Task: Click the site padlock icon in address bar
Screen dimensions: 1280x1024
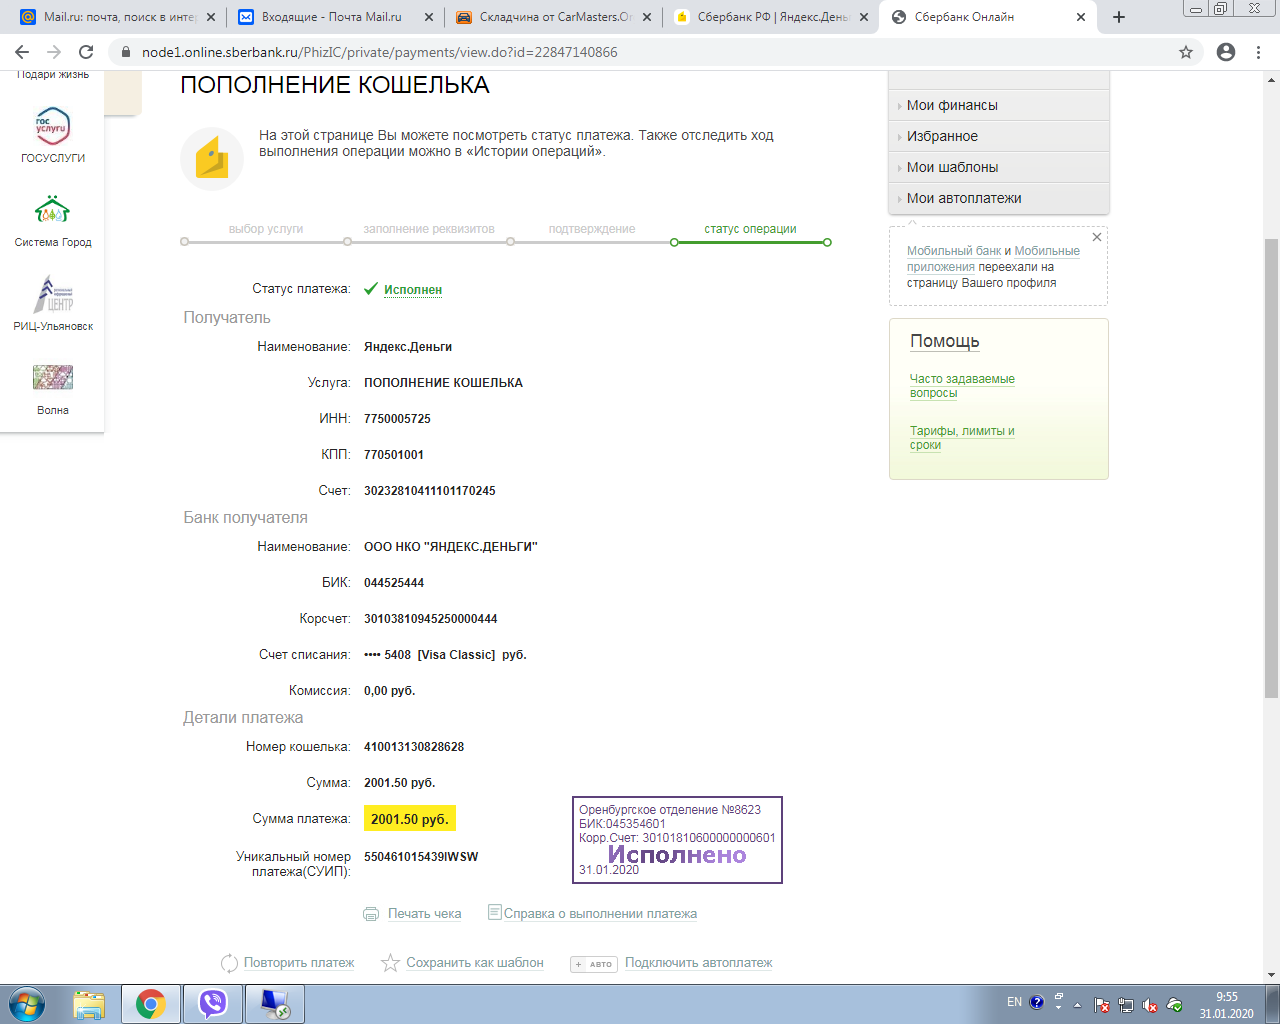Action: [125, 52]
